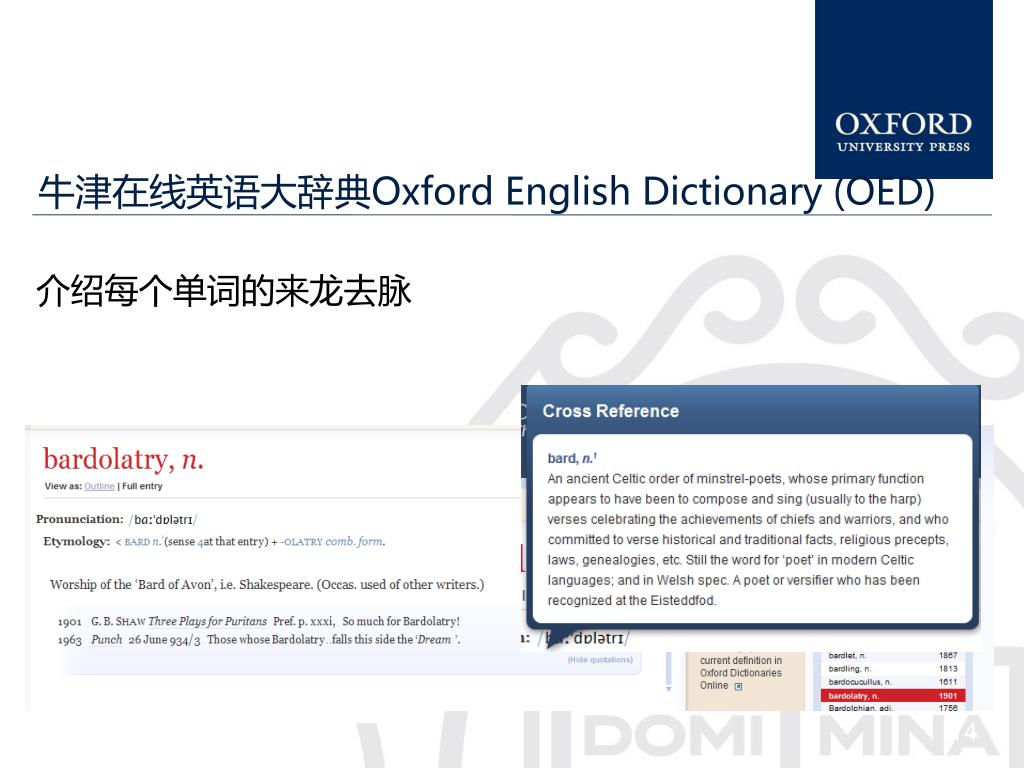This screenshot has height=768, width=1024.
Task: Click the subtitle '介绍每个单词的来龙去脉'
Action: pyautogui.click(x=224, y=291)
